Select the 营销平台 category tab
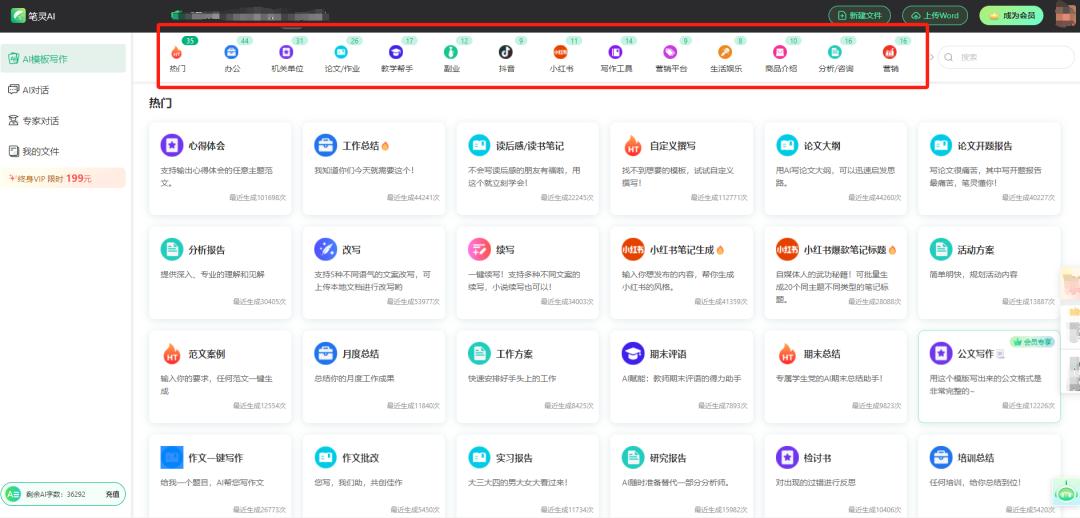This screenshot has height=518, width=1080. [670, 58]
